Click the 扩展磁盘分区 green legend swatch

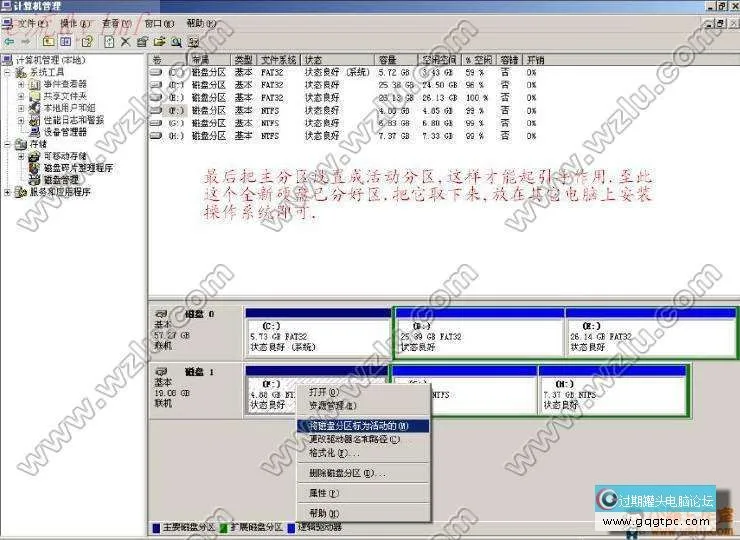(224, 528)
